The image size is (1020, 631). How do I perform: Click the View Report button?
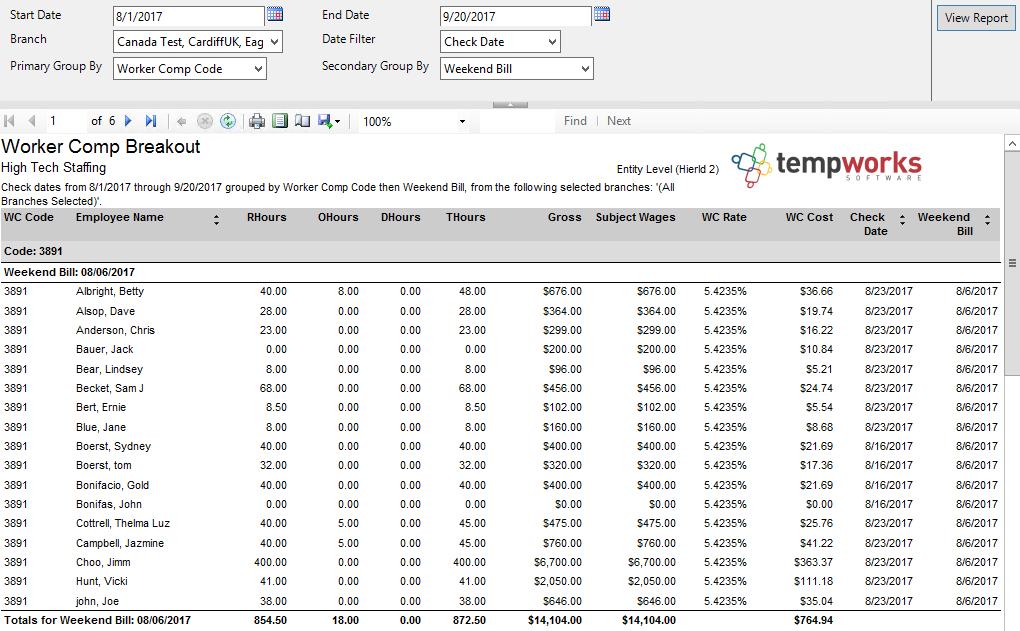coord(976,18)
